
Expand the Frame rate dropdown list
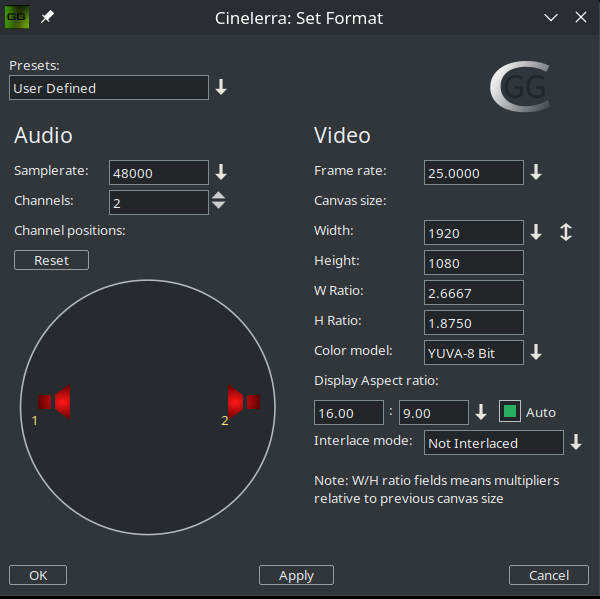click(x=536, y=172)
